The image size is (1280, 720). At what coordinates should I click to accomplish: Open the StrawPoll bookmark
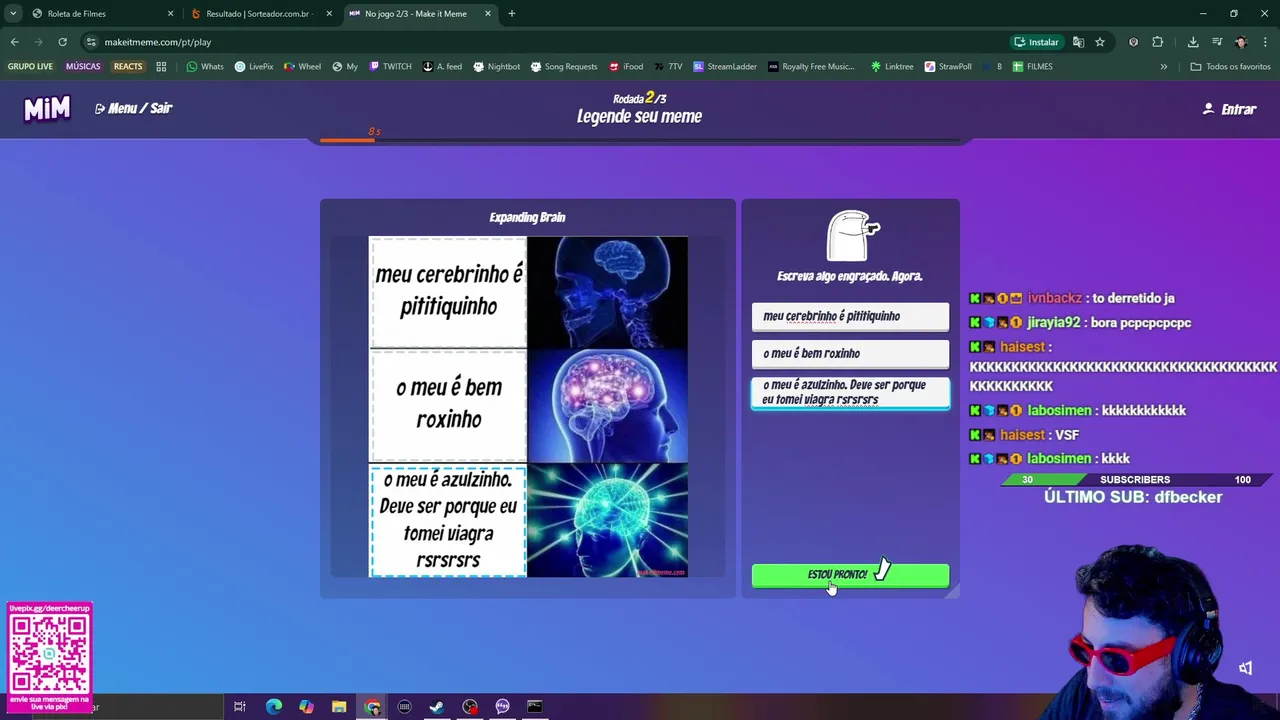(x=948, y=67)
